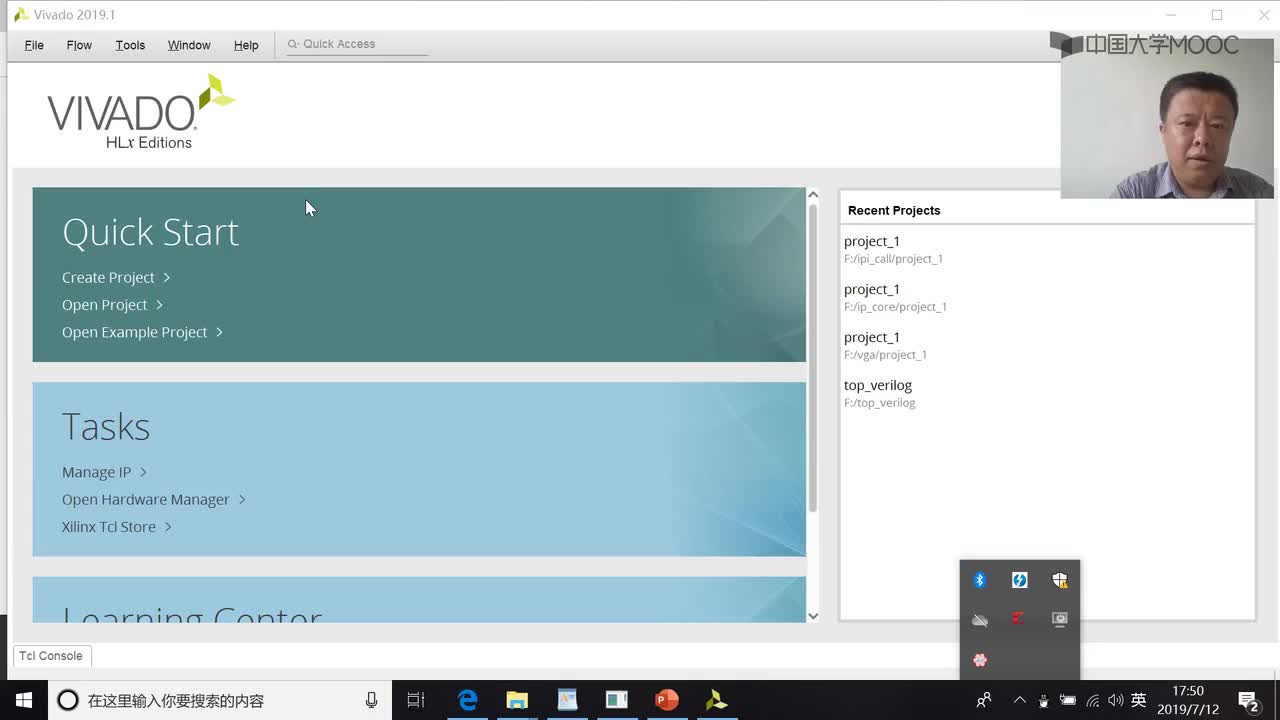Click the Windows taskbar search box

[220, 700]
